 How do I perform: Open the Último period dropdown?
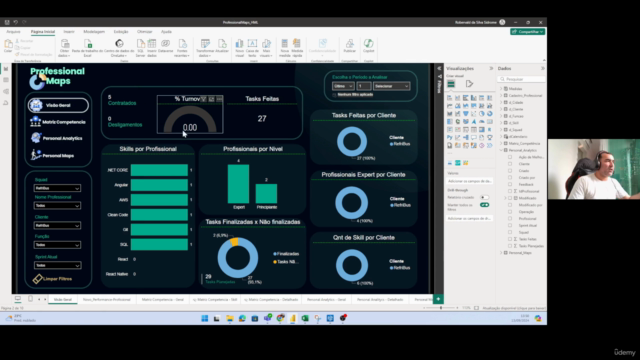(343, 86)
